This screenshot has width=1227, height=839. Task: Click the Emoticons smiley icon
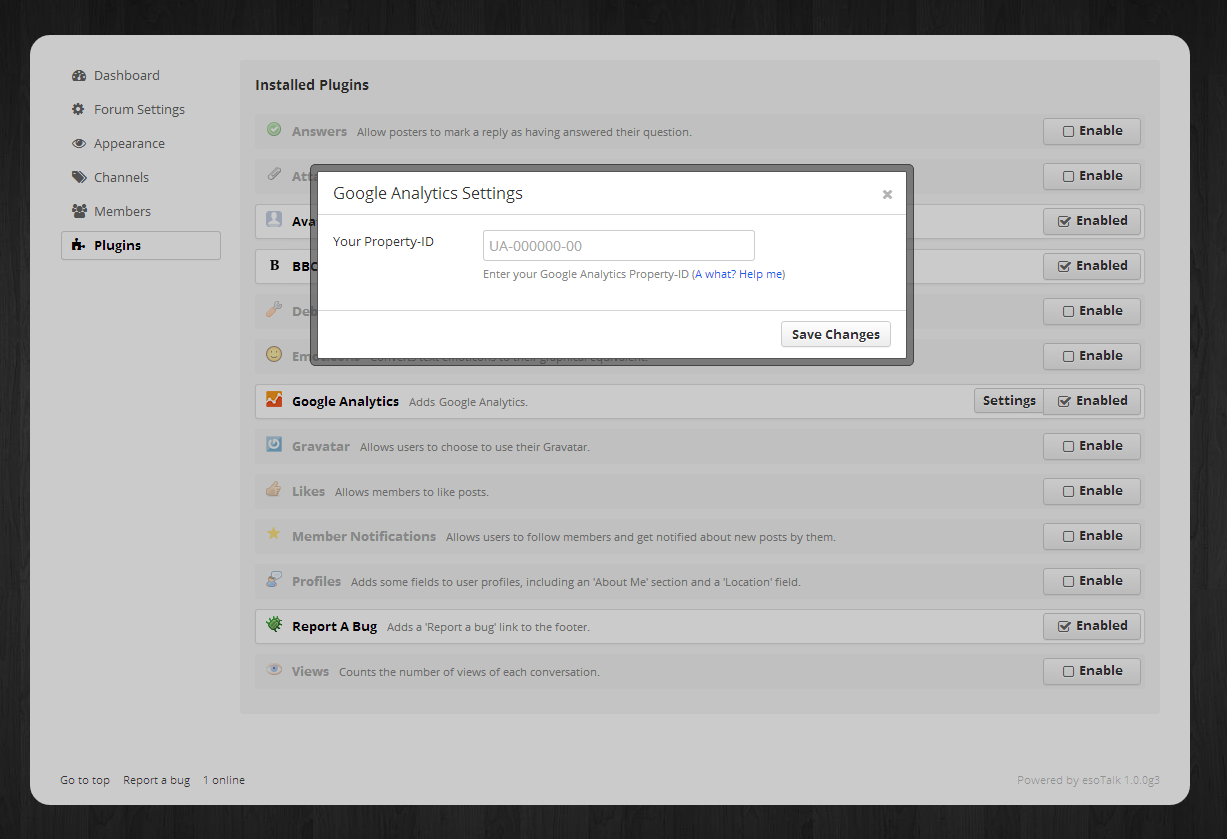click(x=274, y=354)
